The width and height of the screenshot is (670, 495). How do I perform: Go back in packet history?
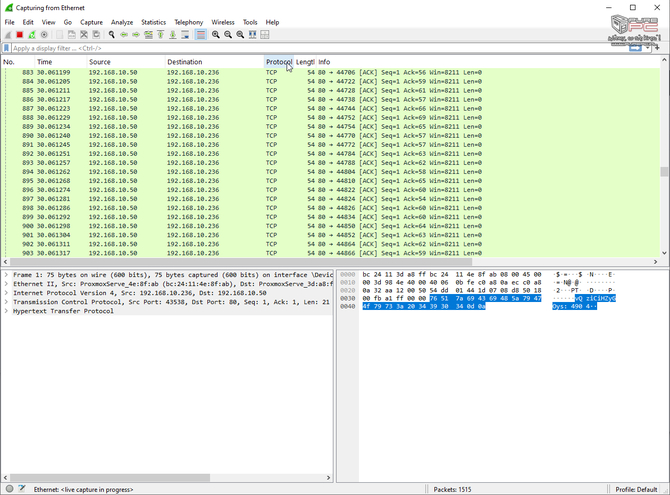[124, 35]
